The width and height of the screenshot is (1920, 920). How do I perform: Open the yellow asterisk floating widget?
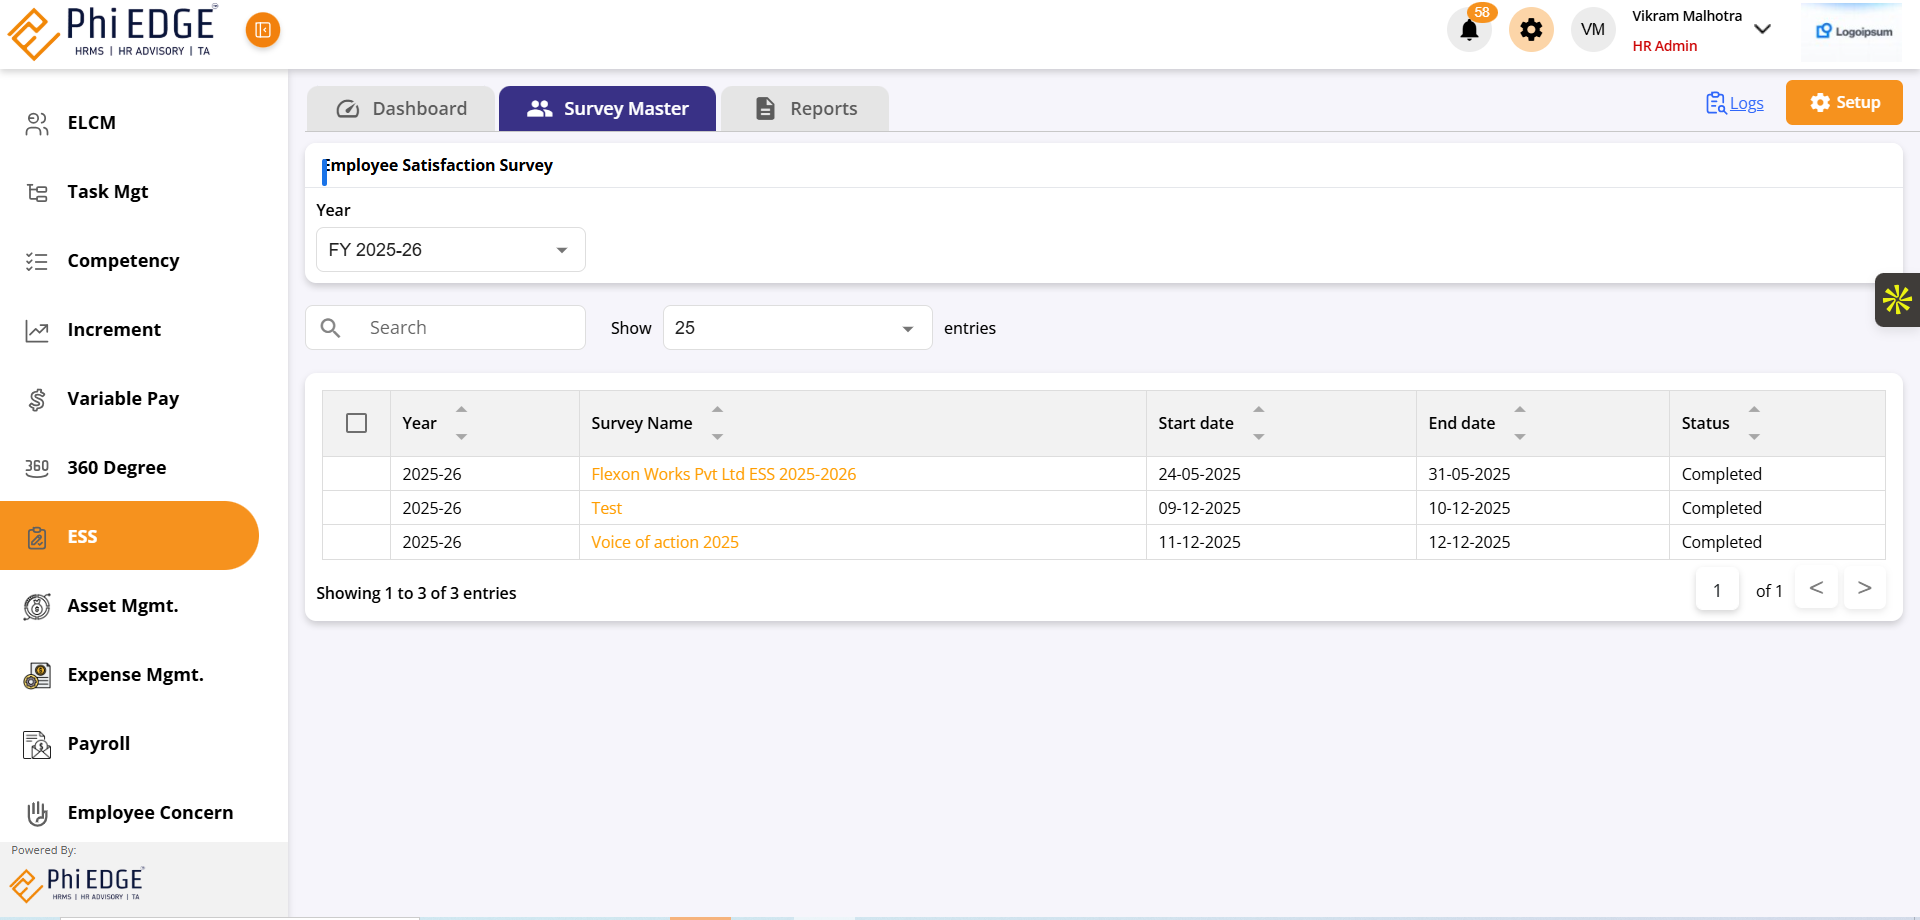[1897, 300]
